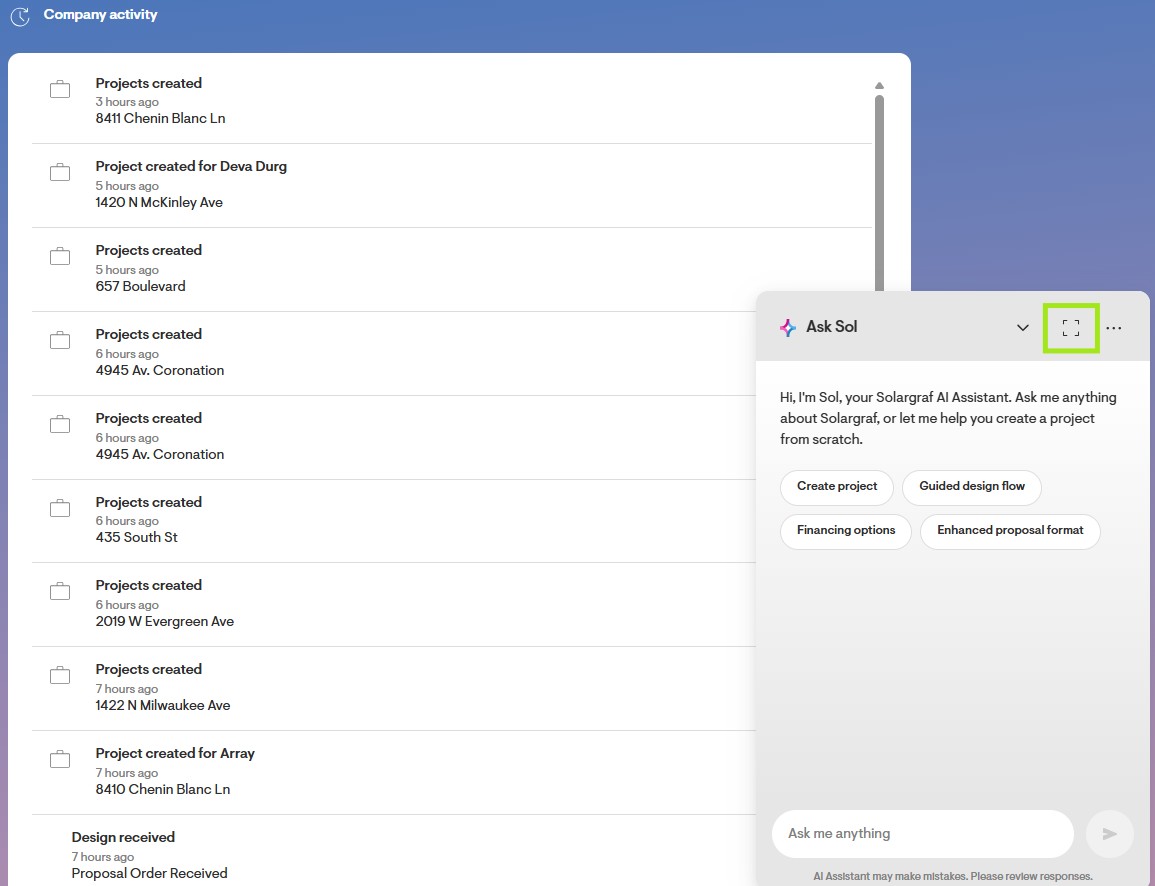Click the 3 hours ago timestamp
1155x886 pixels.
[127, 102]
